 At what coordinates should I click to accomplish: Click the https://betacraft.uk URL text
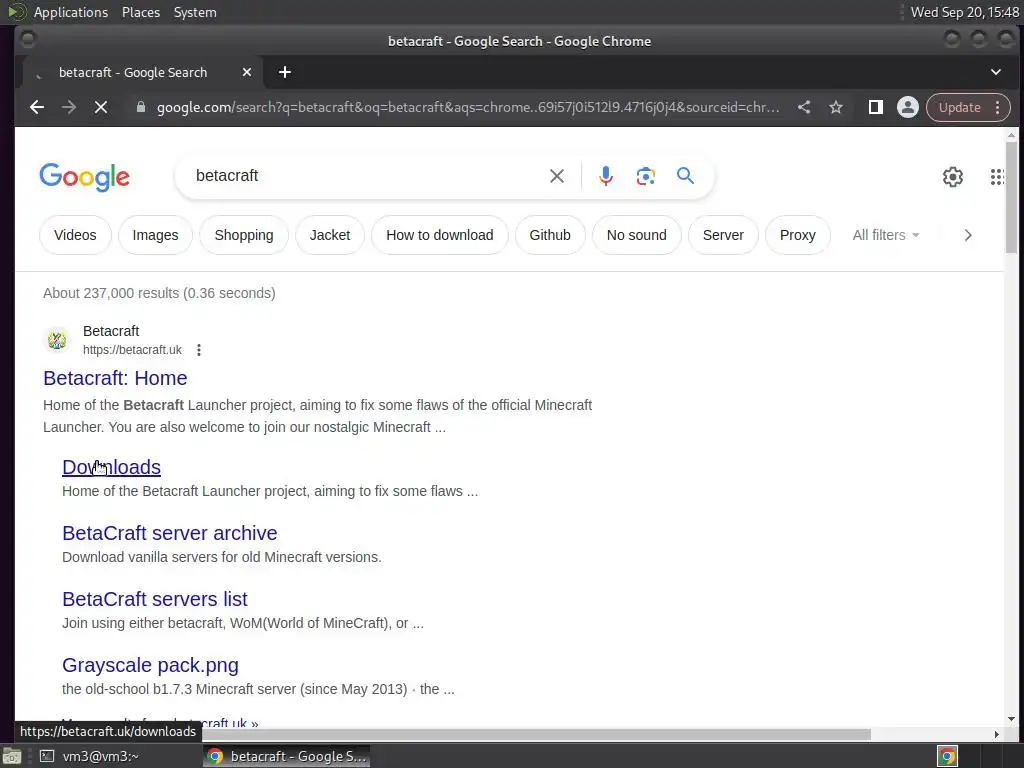point(132,350)
